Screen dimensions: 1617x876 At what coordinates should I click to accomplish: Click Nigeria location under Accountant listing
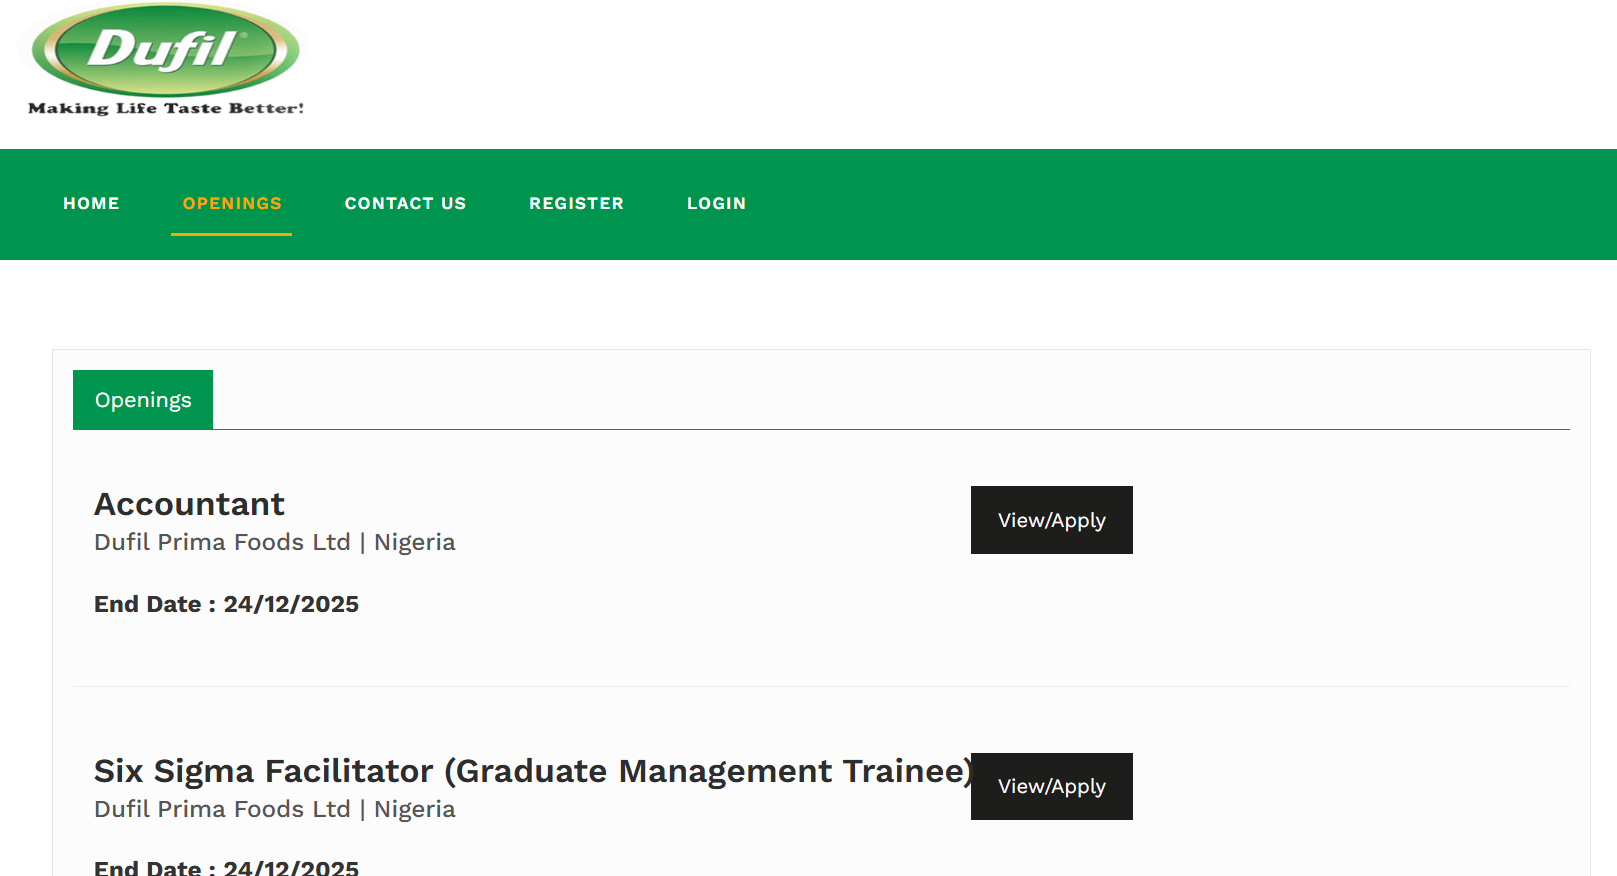[x=414, y=541]
